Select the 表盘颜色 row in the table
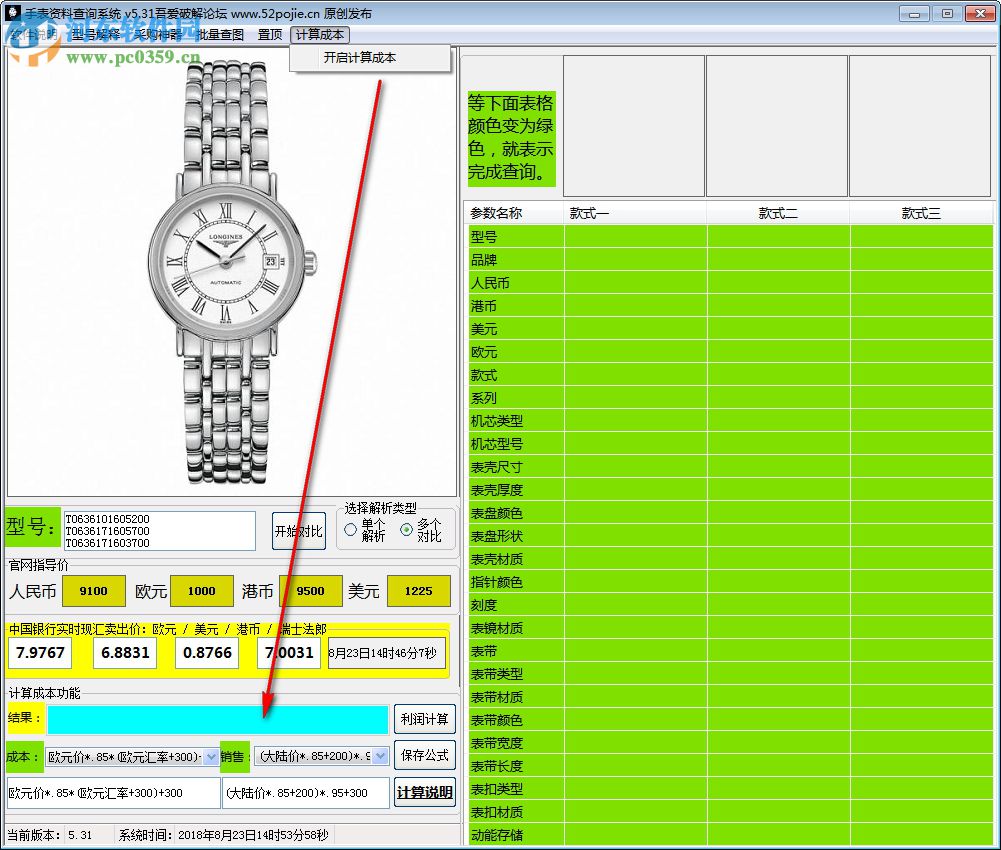This screenshot has height=850, width=1001. (731, 513)
